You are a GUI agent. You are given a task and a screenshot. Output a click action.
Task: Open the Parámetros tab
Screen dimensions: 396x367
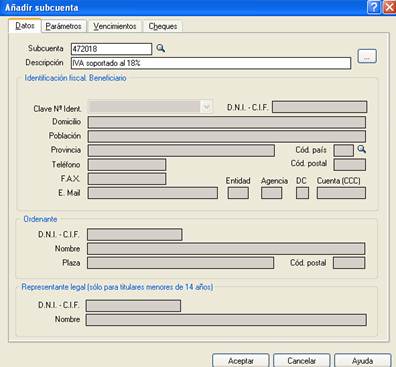pos(64,26)
